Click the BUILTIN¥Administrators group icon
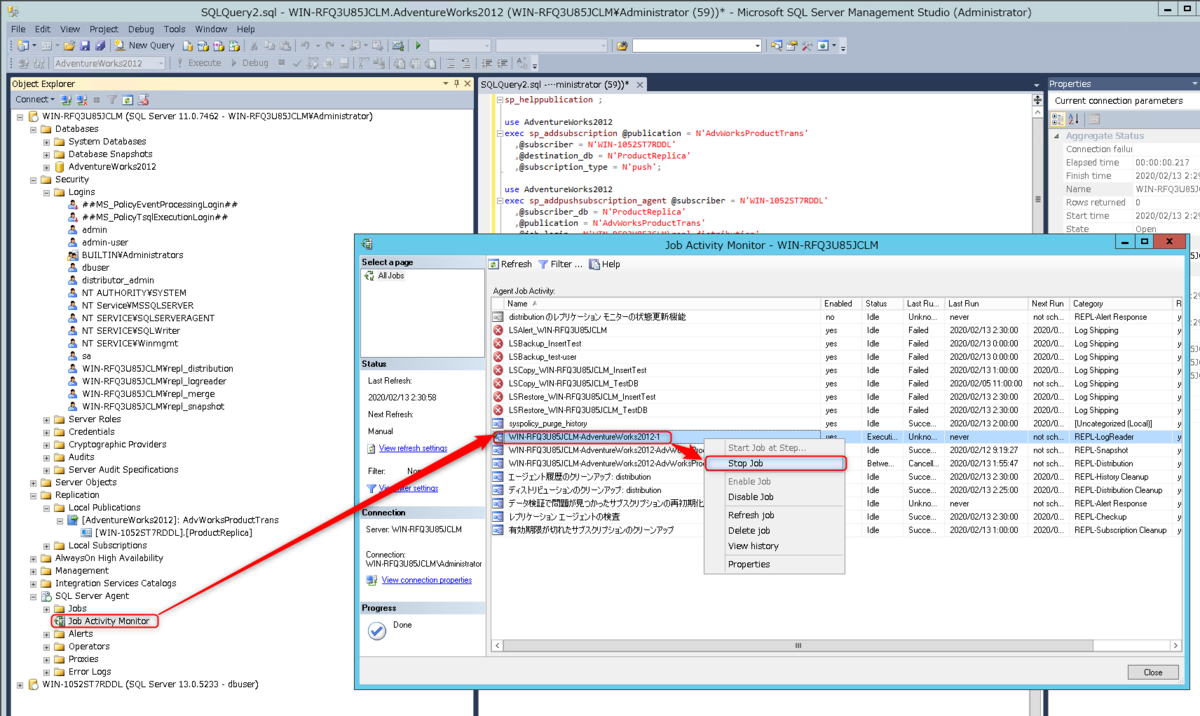Image resolution: width=1200 pixels, height=716 pixels. [x=73, y=255]
